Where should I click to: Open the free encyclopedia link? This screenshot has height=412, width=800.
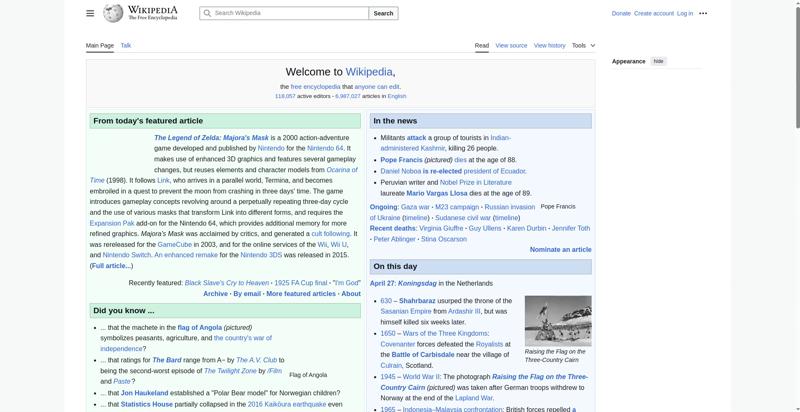click(315, 87)
